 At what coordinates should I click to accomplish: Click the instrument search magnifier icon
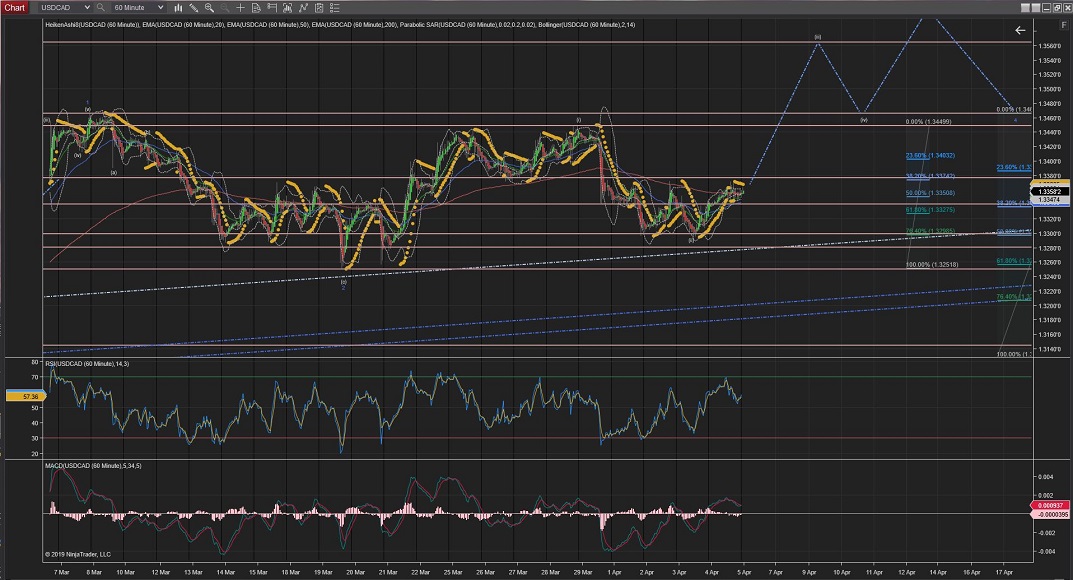tap(101, 8)
